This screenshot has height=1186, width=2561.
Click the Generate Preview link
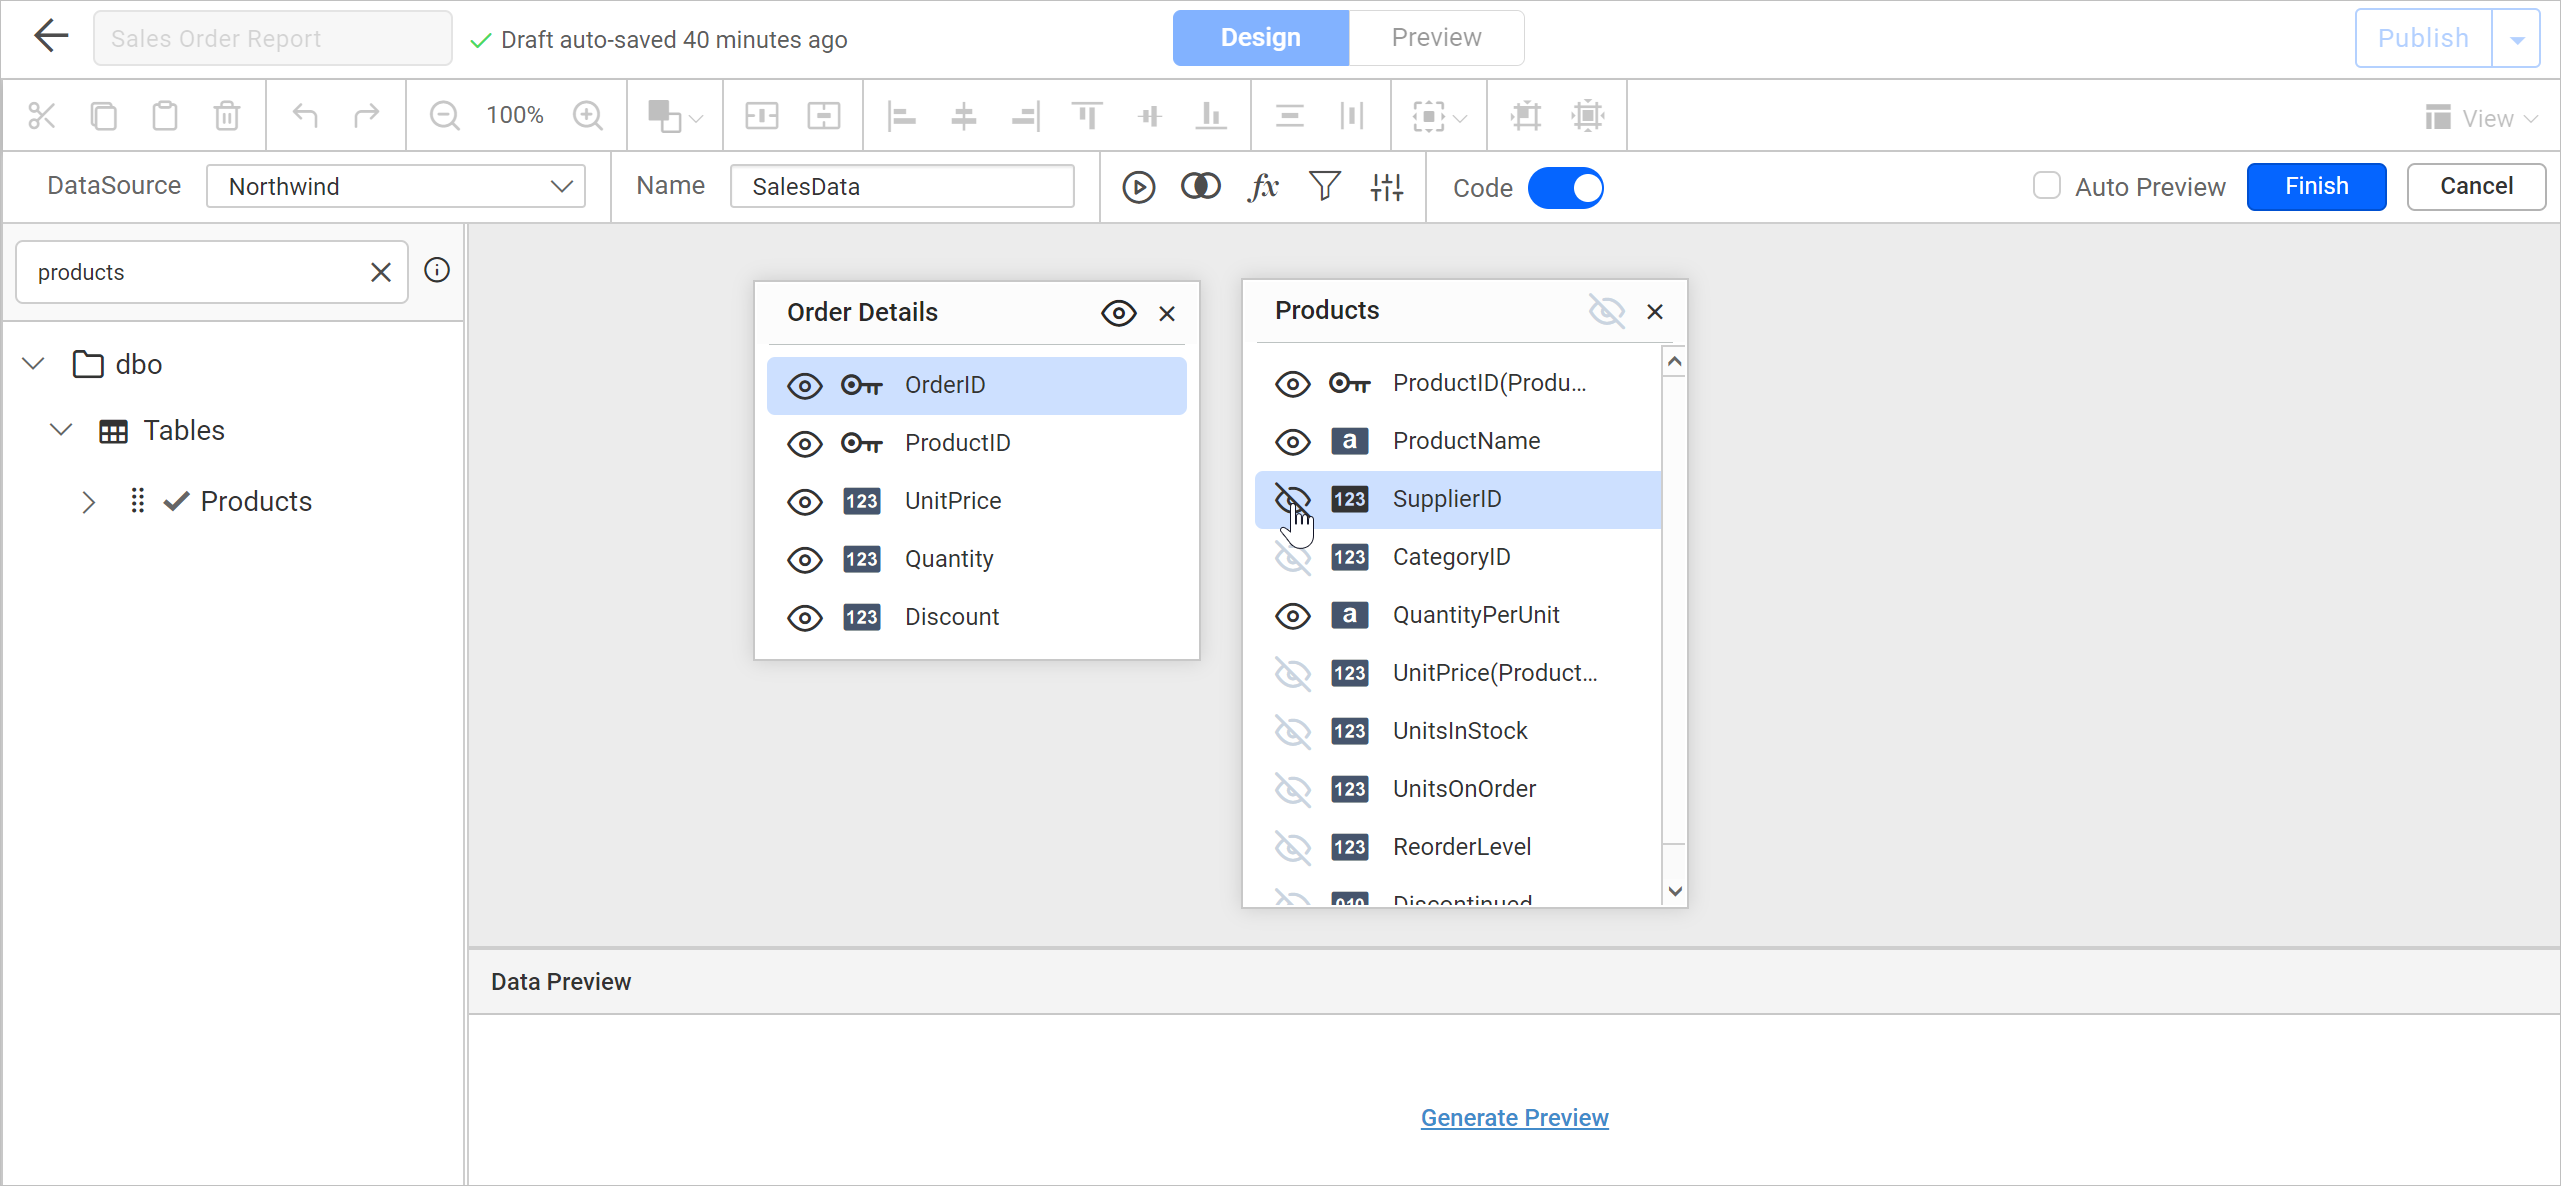coord(1514,1118)
